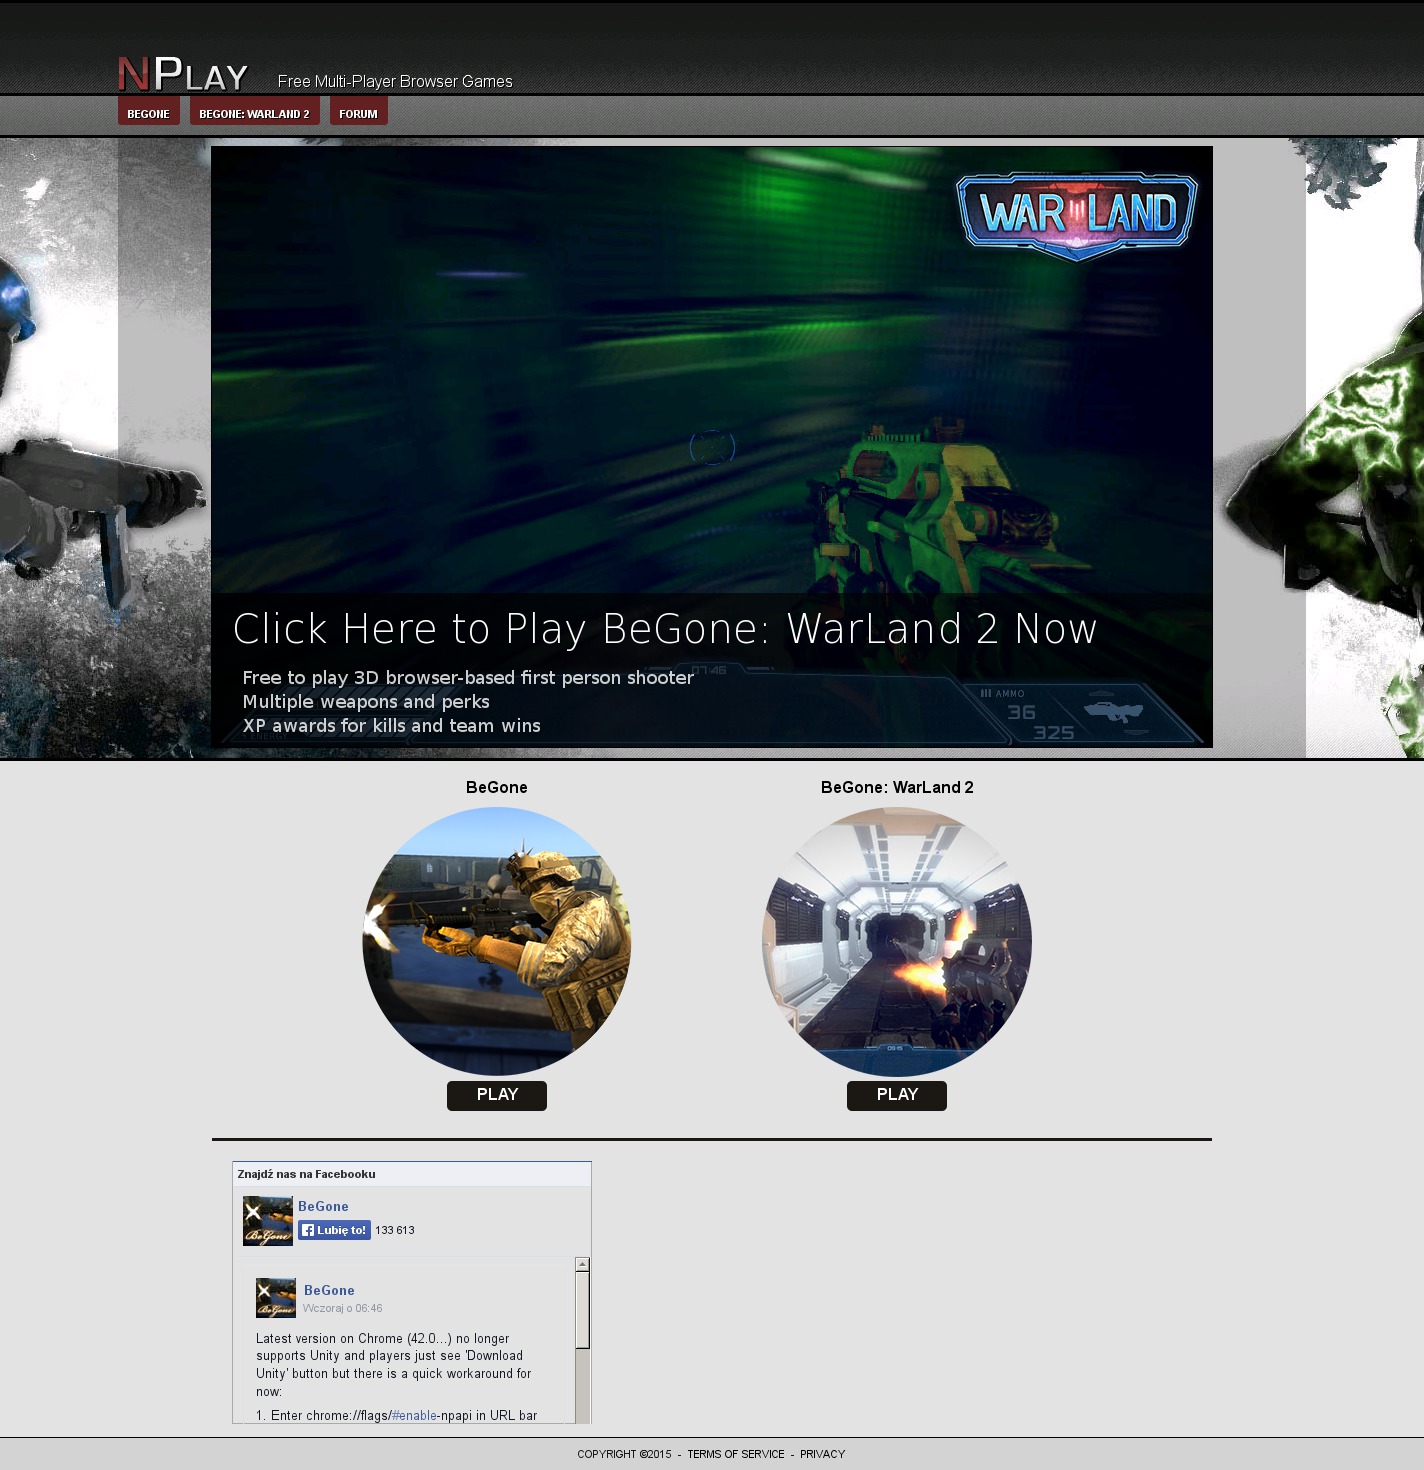Click the '133 613' like count

point(395,1230)
